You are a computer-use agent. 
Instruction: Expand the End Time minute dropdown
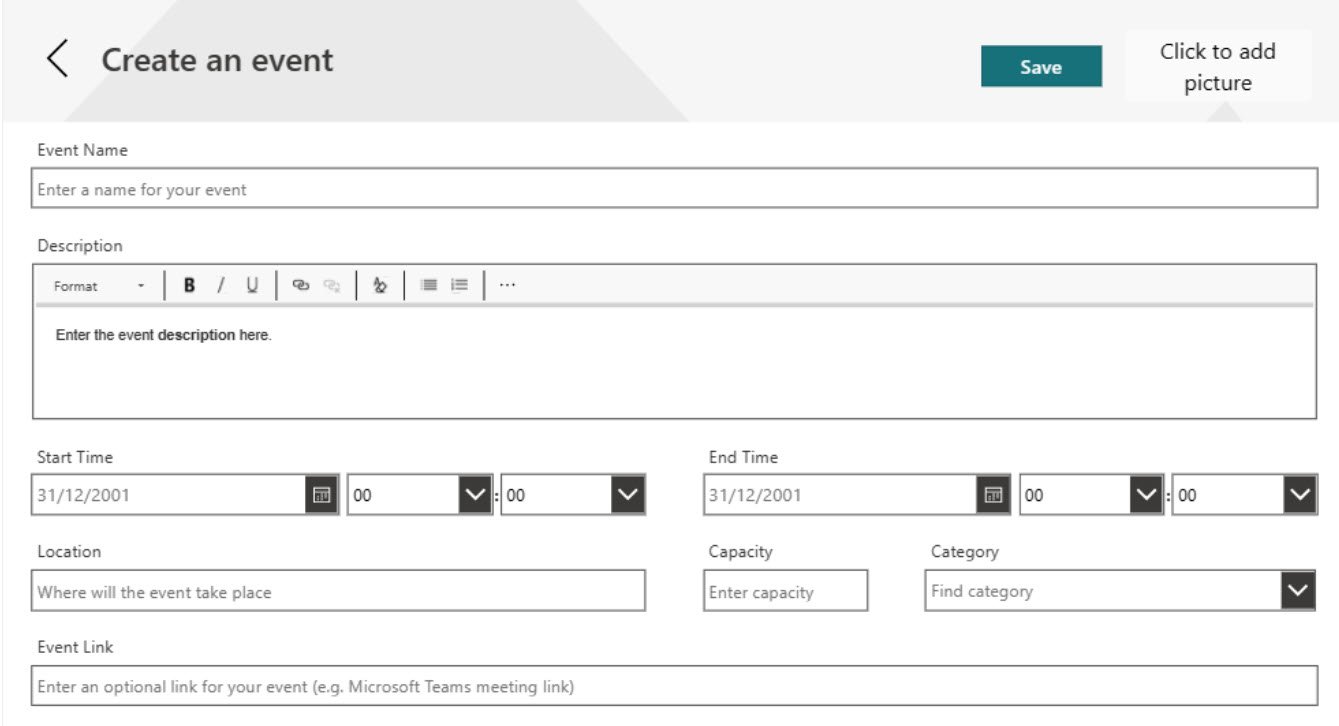[1299, 495]
